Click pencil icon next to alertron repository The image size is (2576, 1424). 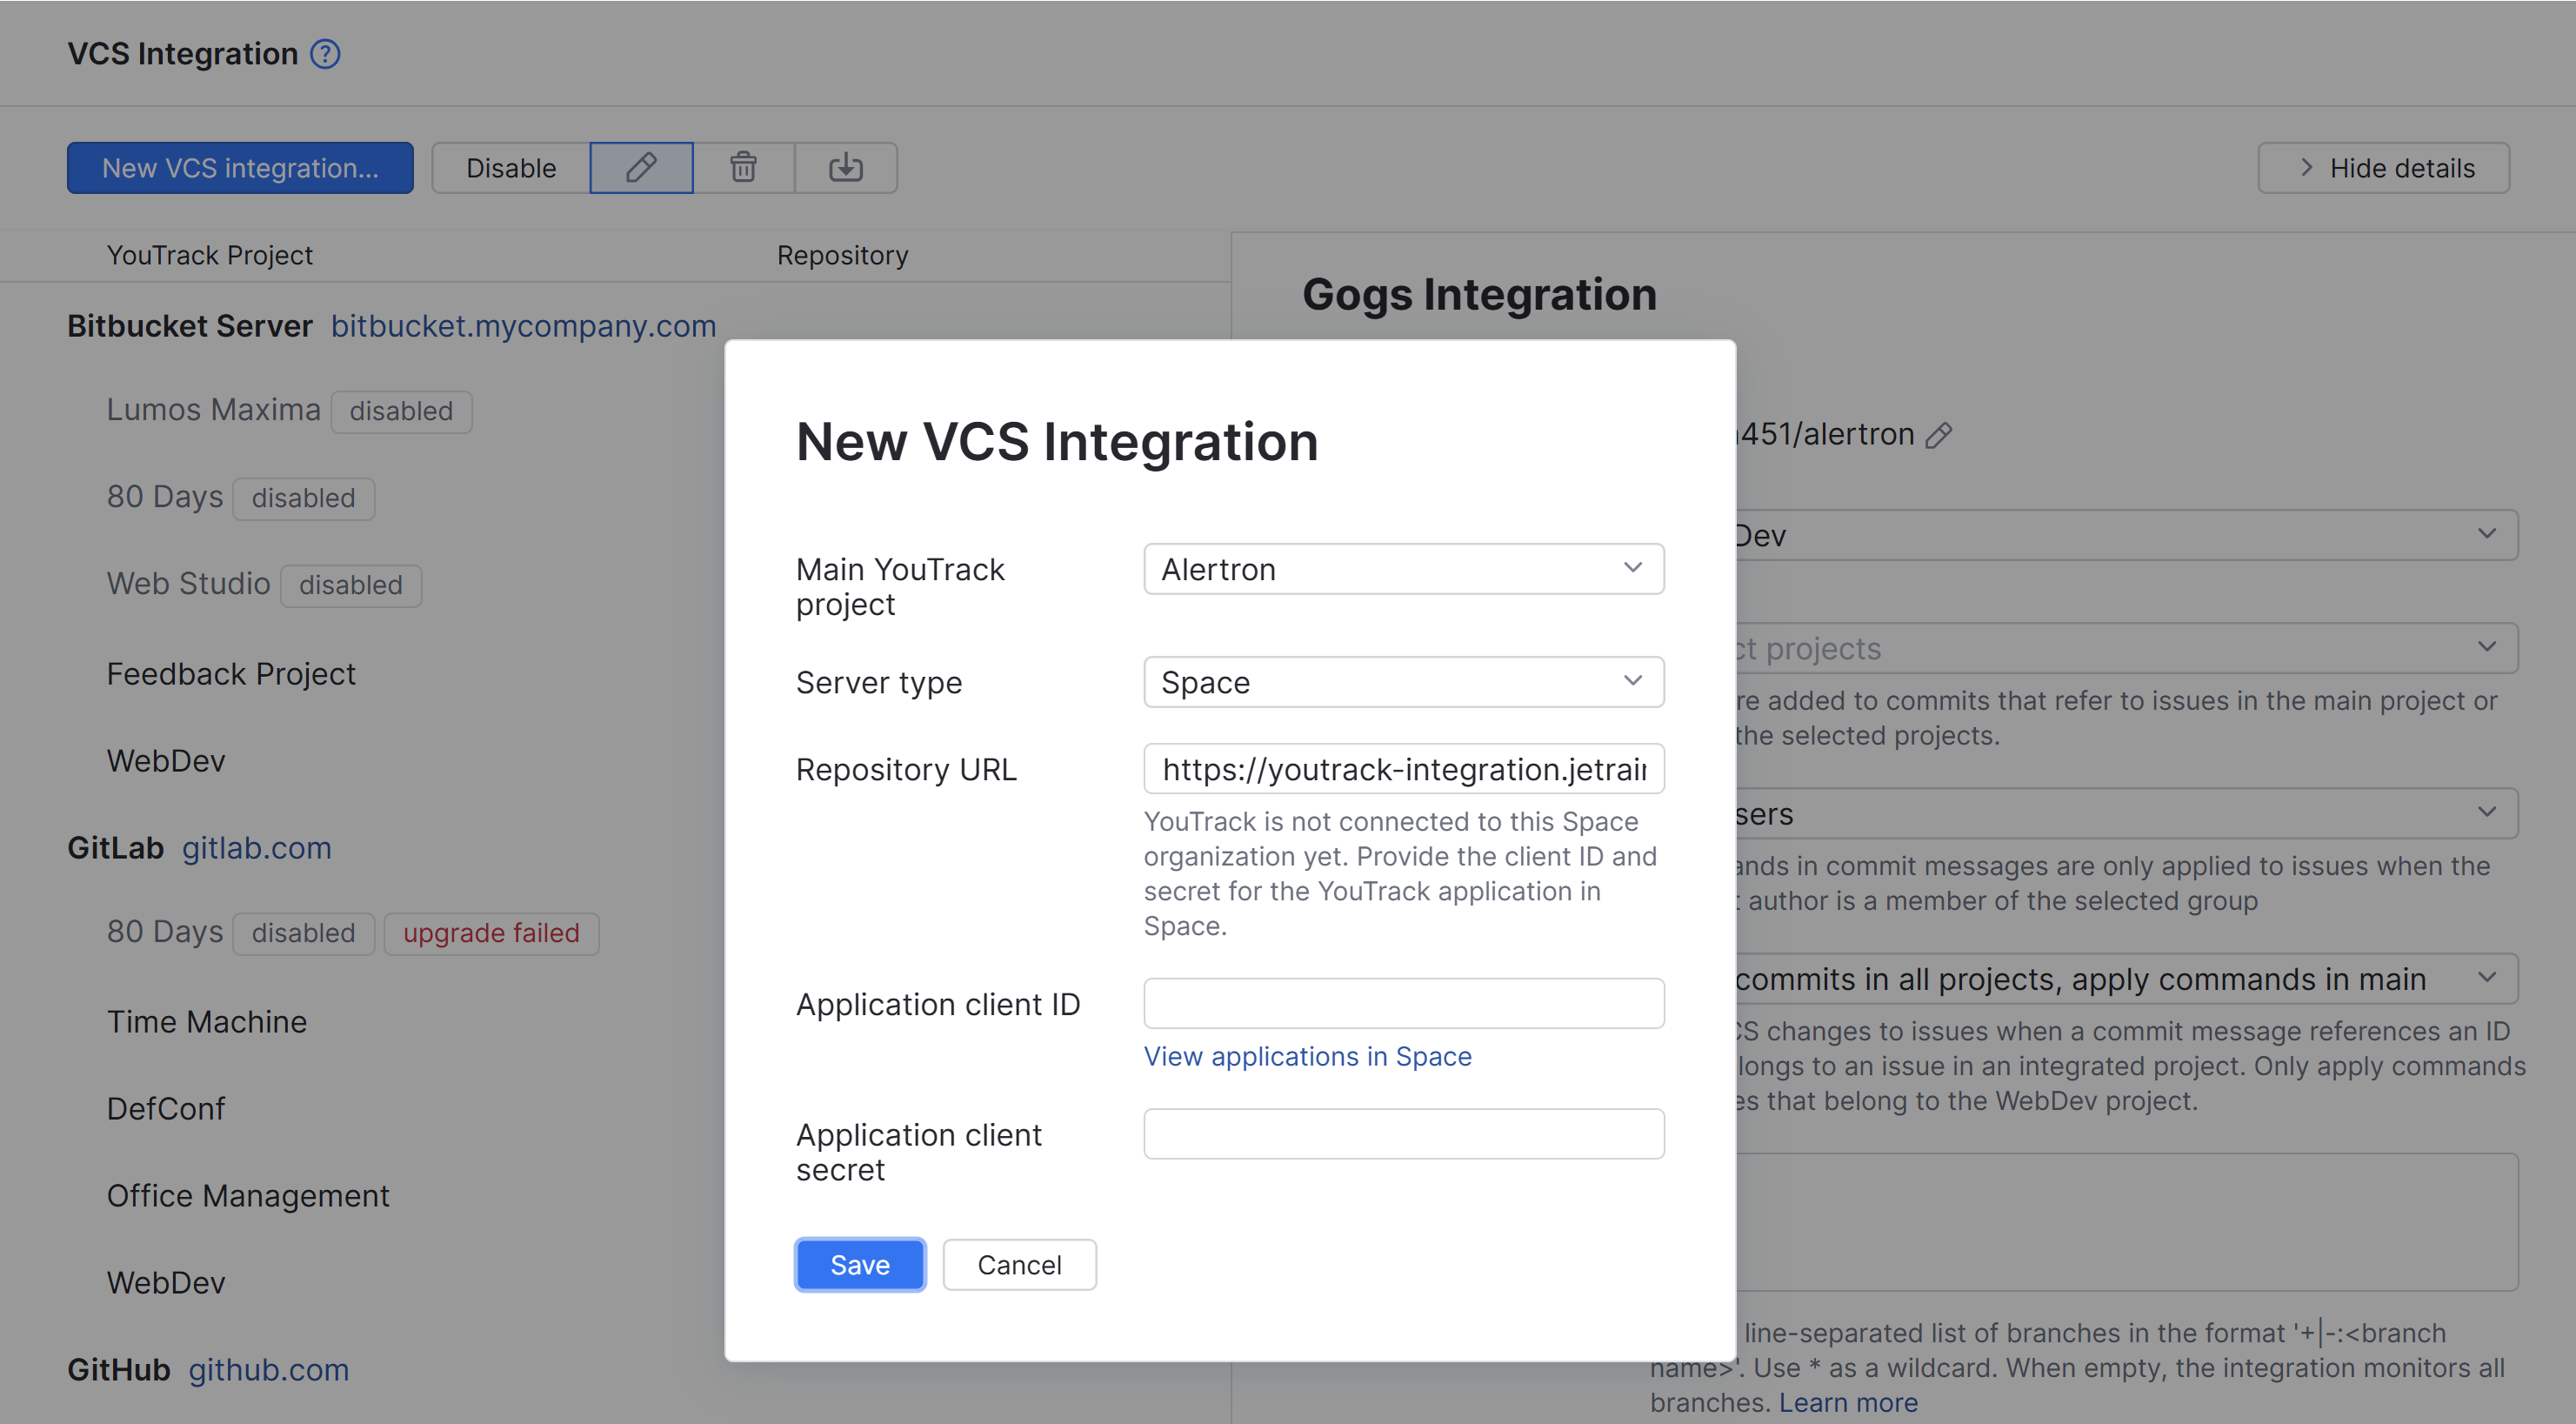[x=1939, y=435]
